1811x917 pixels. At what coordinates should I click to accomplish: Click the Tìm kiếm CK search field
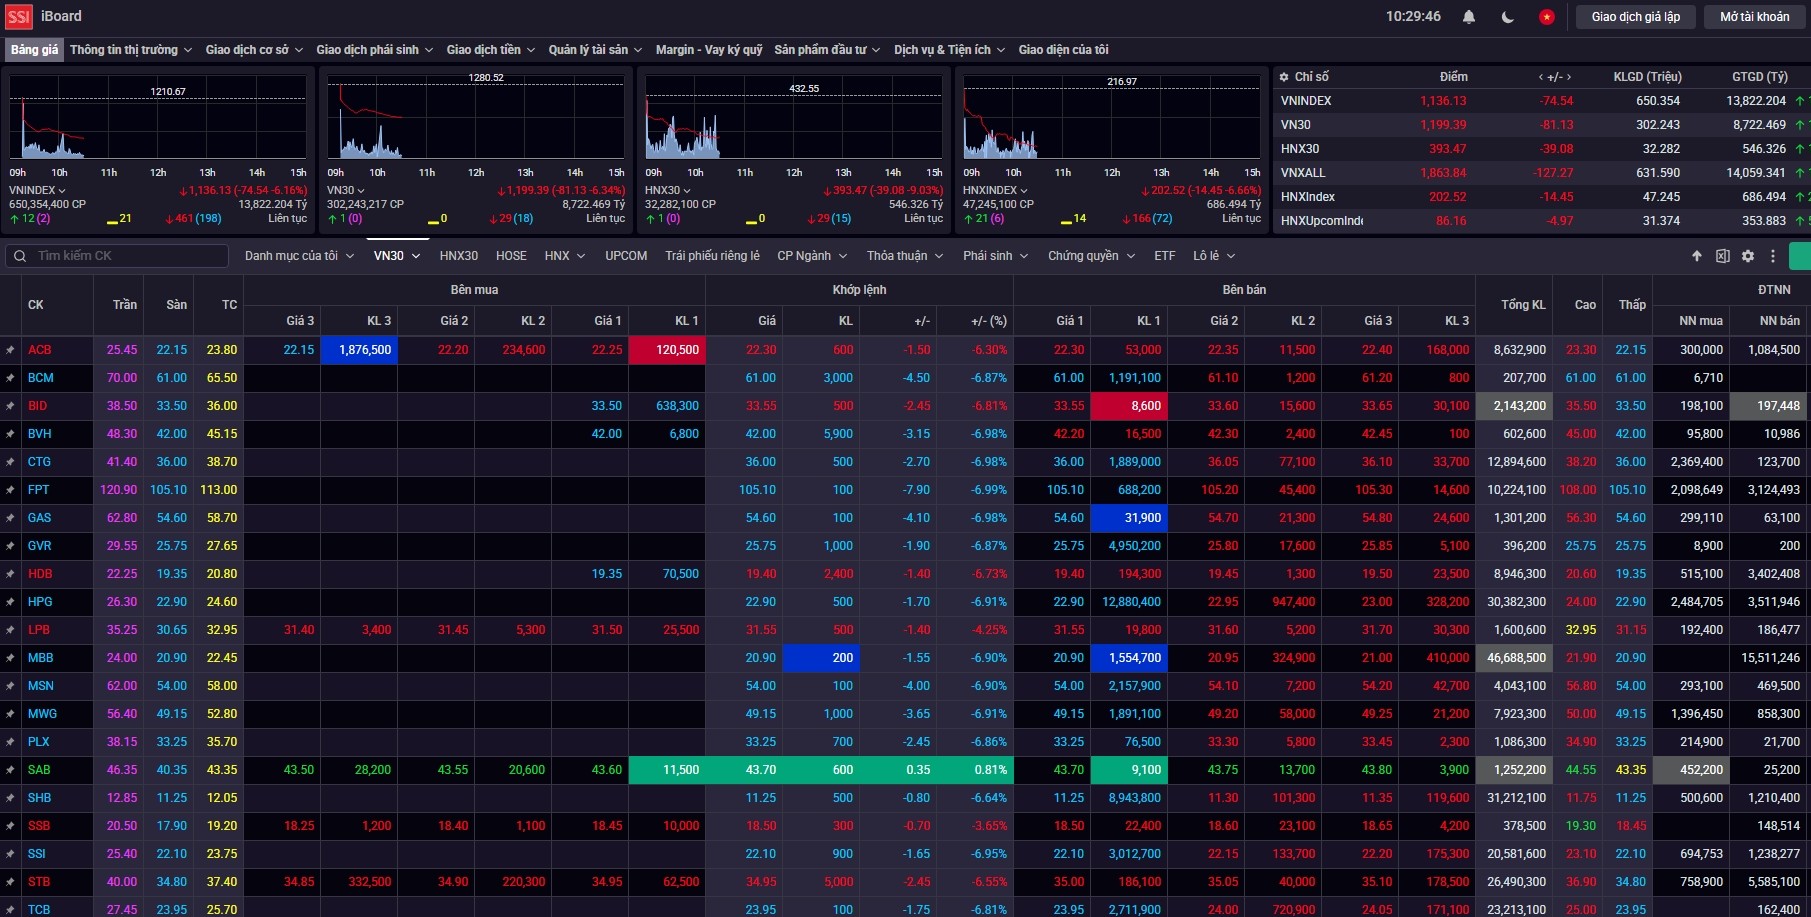pyautogui.click(x=117, y=256)
